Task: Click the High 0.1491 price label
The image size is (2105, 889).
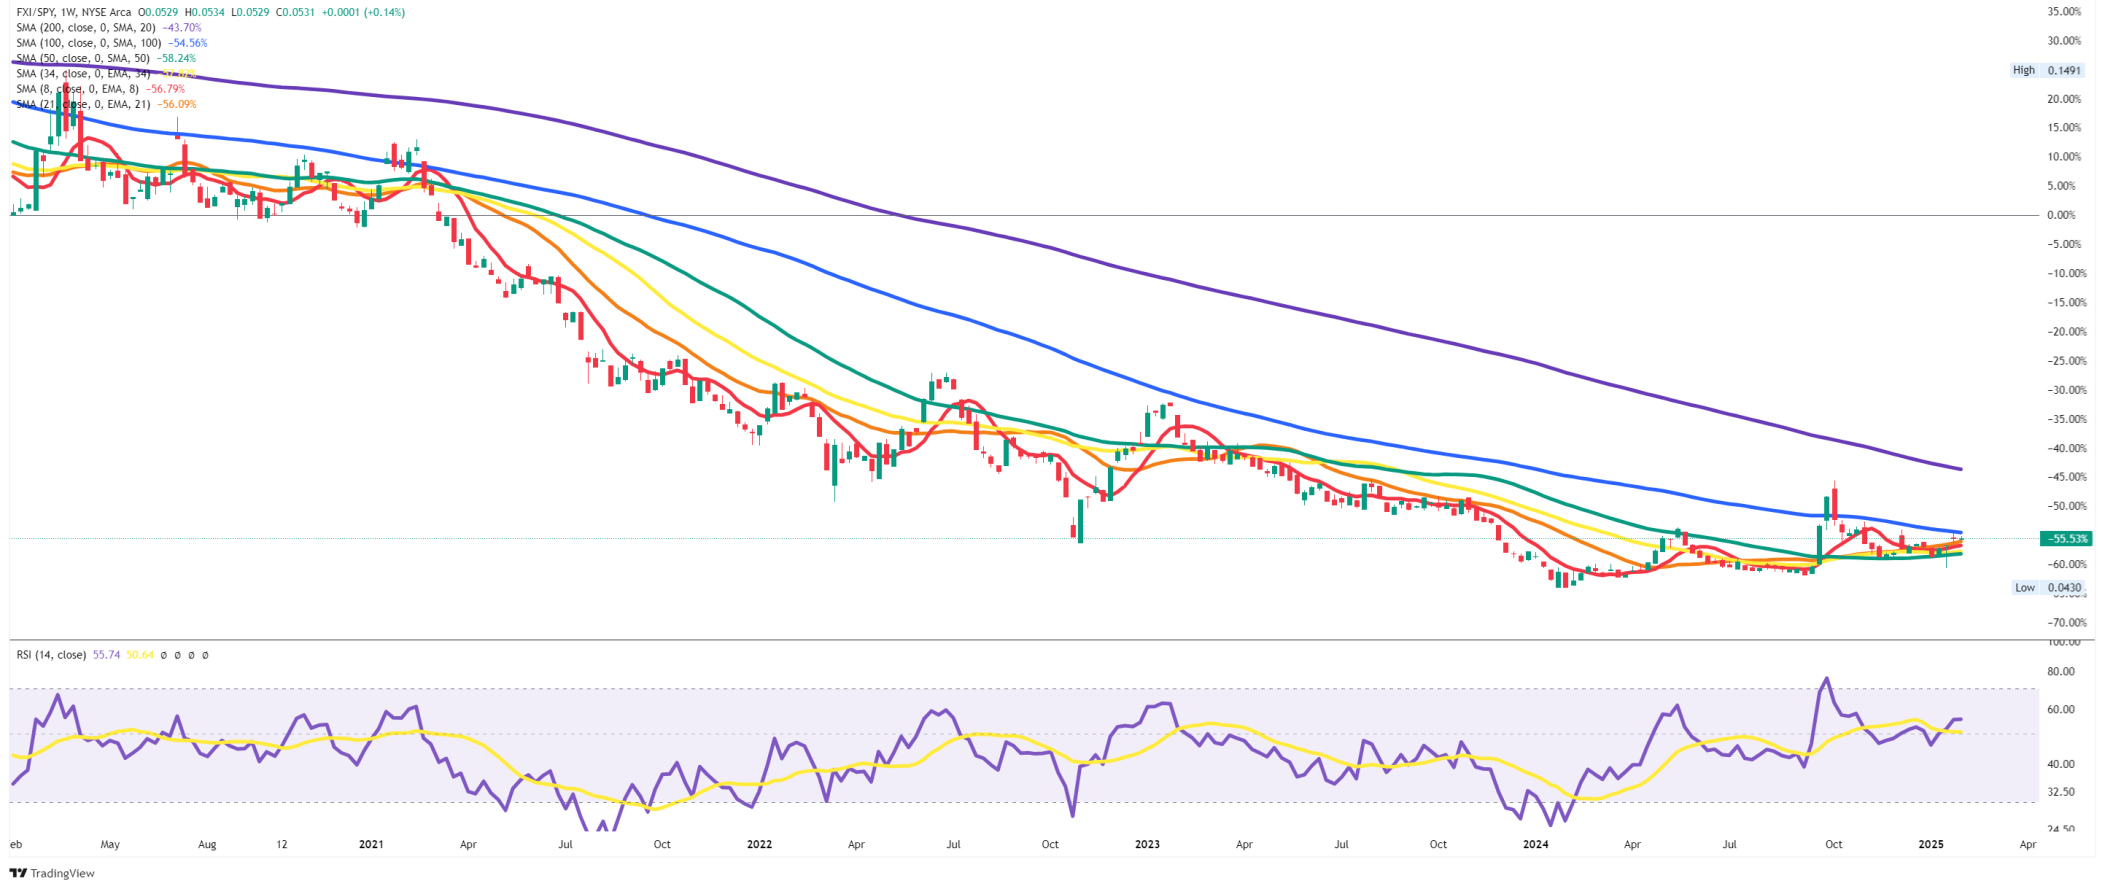Action: pos(2047,70)
